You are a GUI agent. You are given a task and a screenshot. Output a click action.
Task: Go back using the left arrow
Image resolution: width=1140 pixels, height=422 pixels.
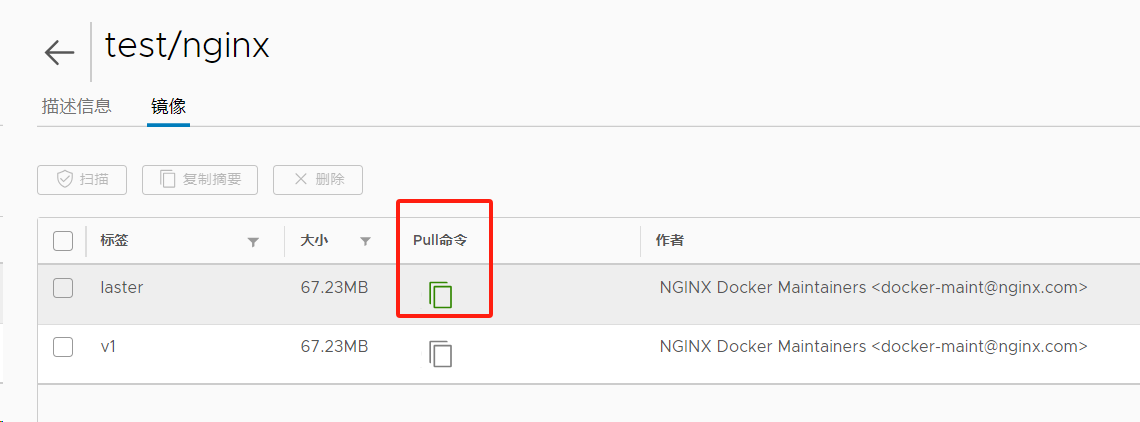60,52
